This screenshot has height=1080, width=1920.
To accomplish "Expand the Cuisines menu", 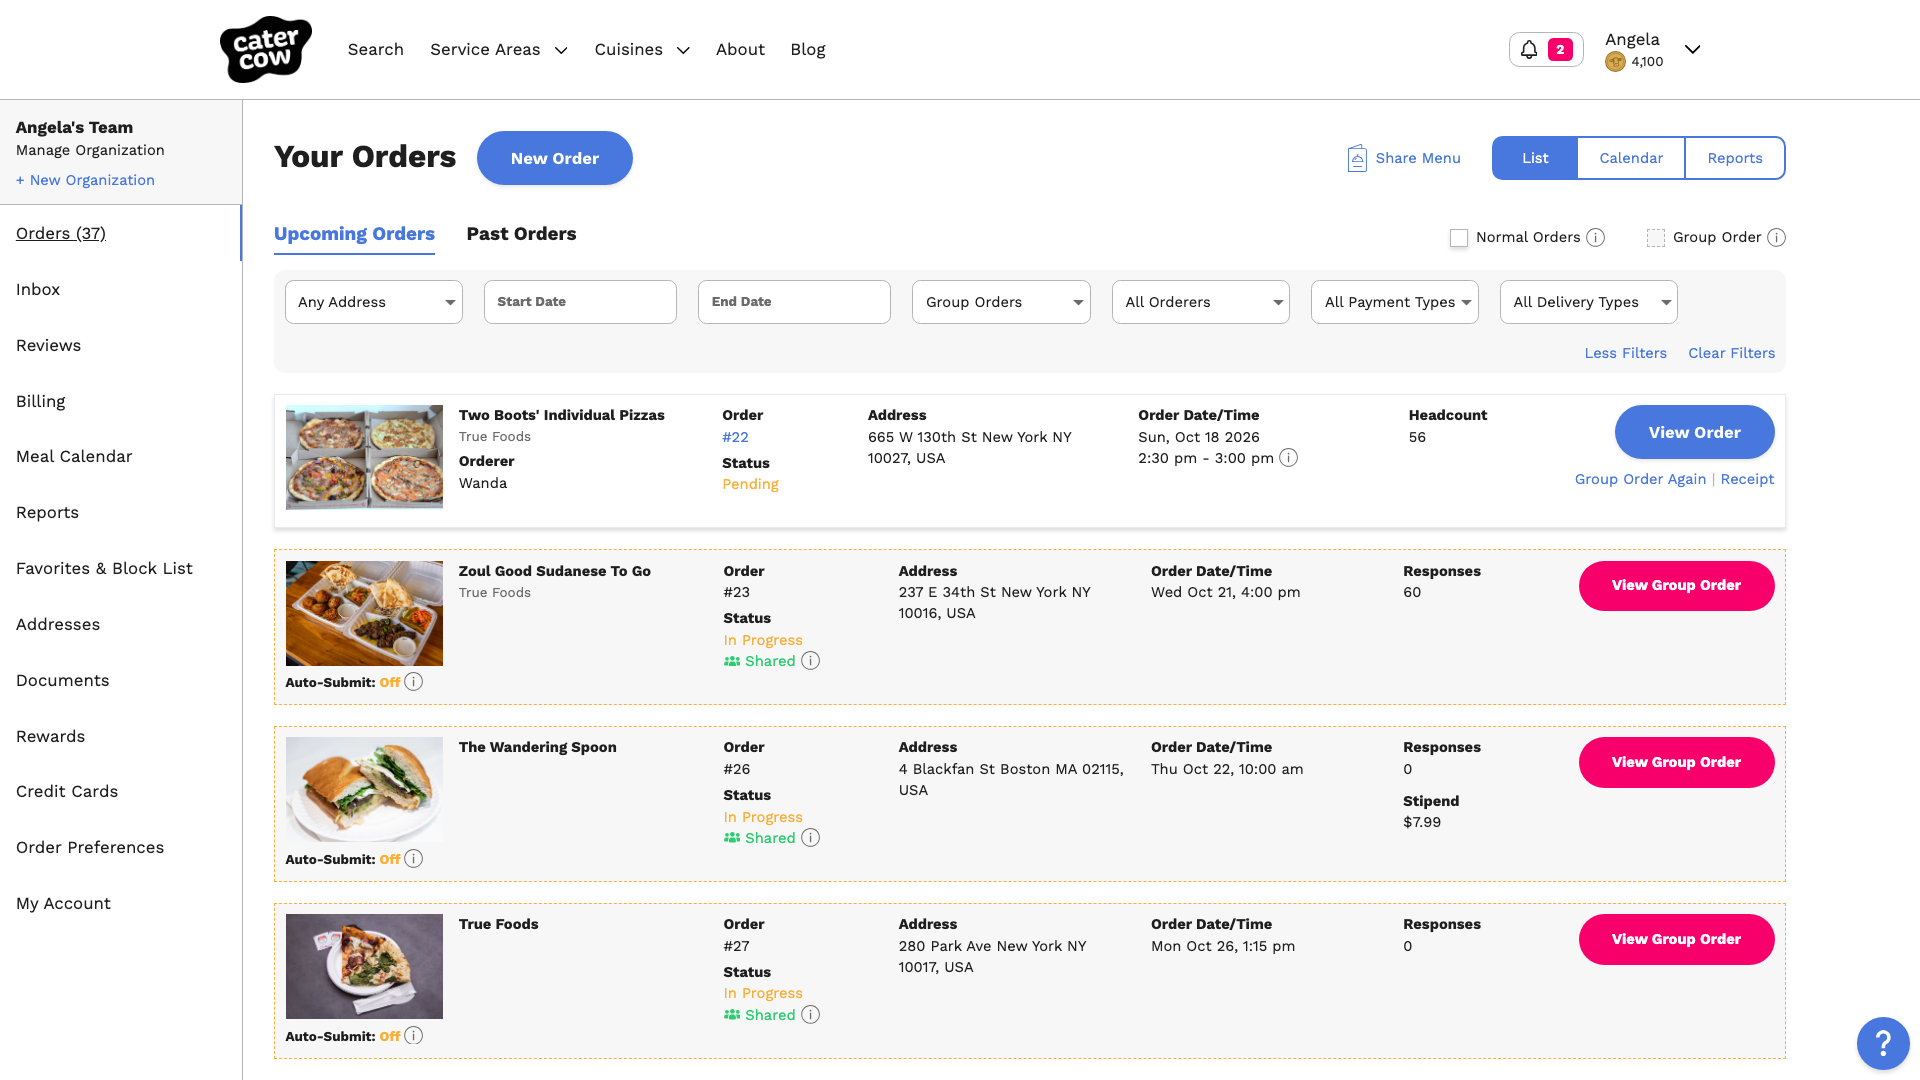I will pyautogui.click(x=642, y=50).
